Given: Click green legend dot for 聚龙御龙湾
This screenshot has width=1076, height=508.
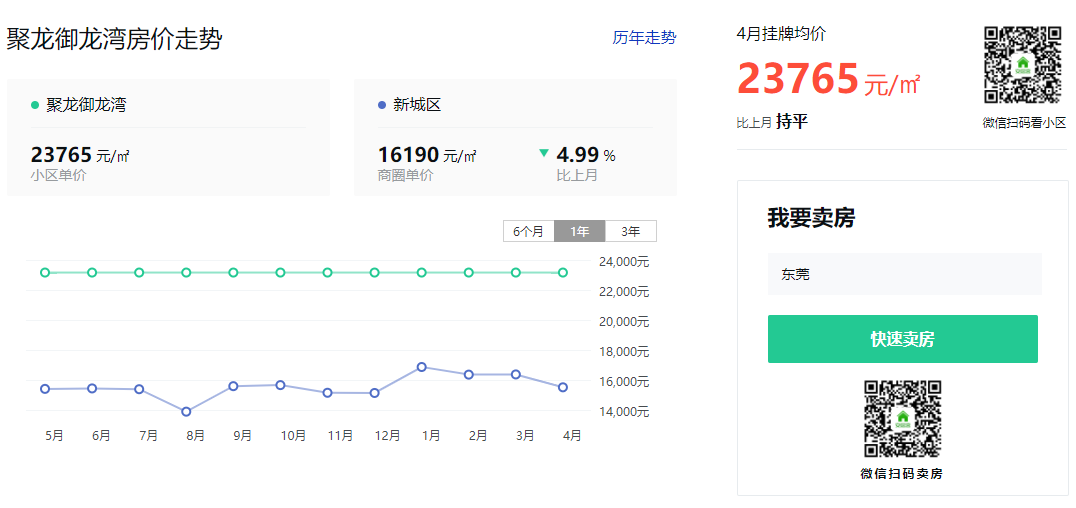Looking at the screenshot, I should [35, 106].
